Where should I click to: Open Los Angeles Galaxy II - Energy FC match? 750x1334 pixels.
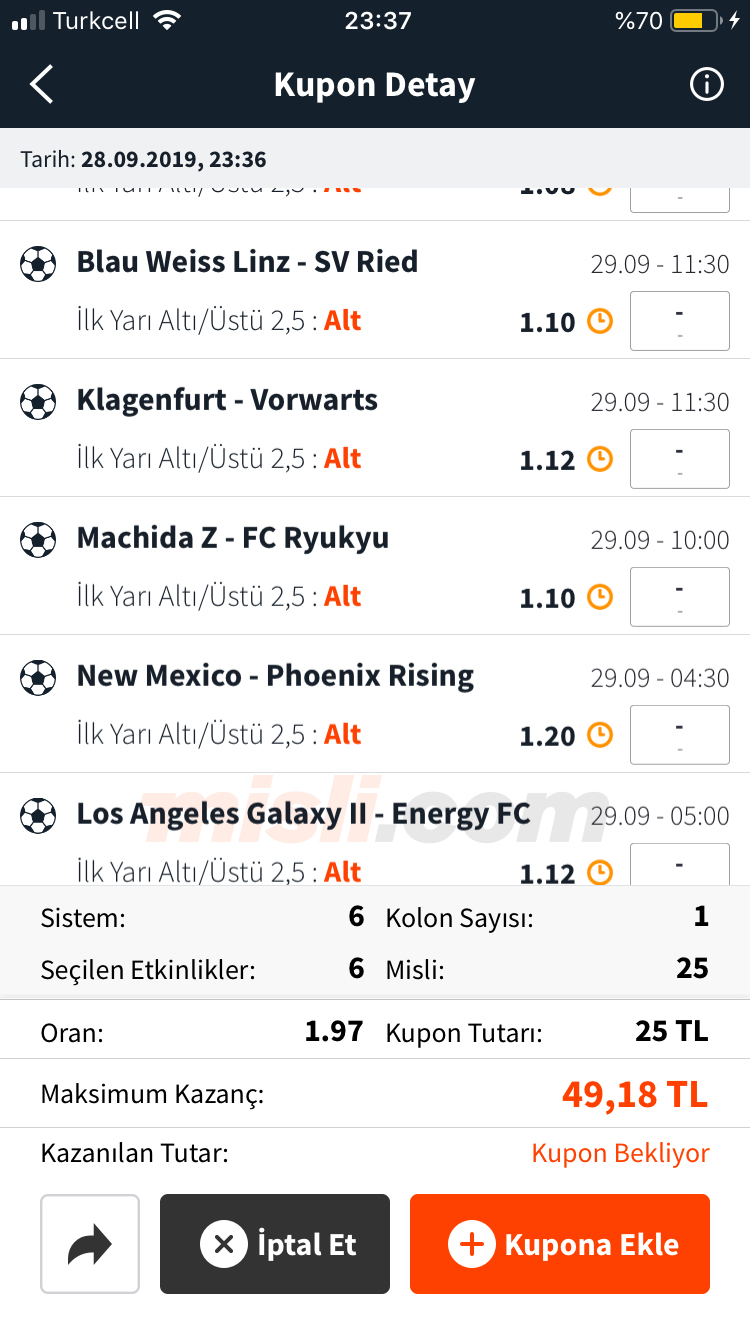303,814
